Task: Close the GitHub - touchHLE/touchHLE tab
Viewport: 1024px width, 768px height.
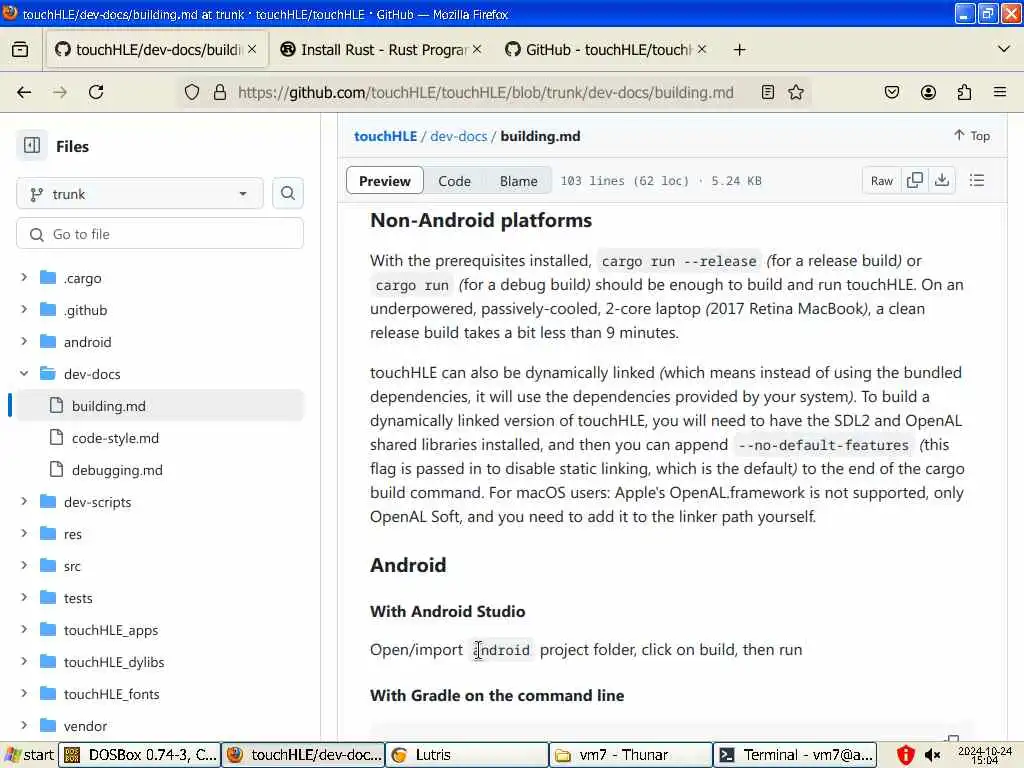Action: (701, 49)
